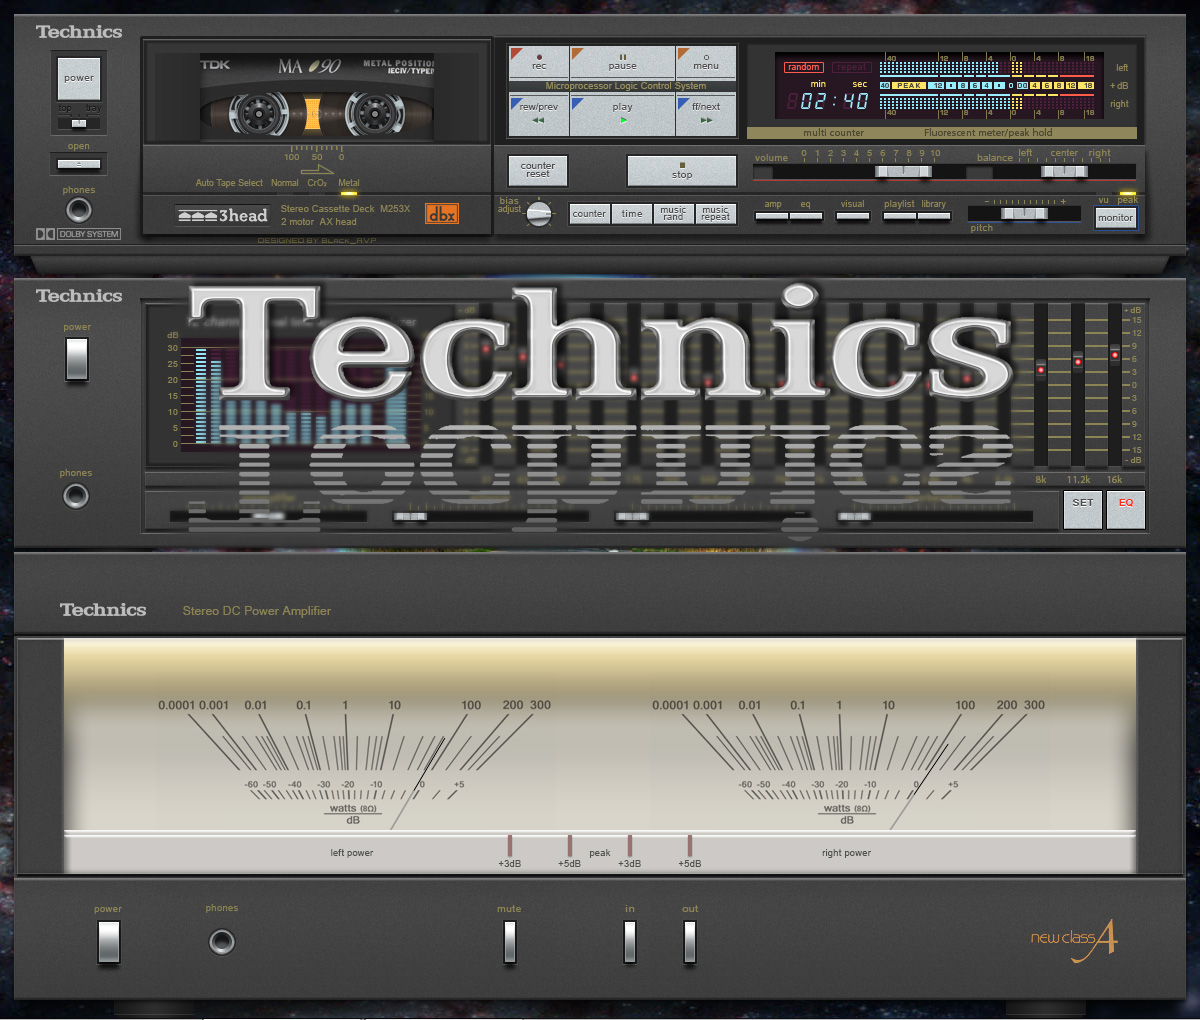Click the Stereo Cassette Deck M253X label
The height and width of the screenshot is (1020, 1200).
pyautogui.click(x=345, y=209)
